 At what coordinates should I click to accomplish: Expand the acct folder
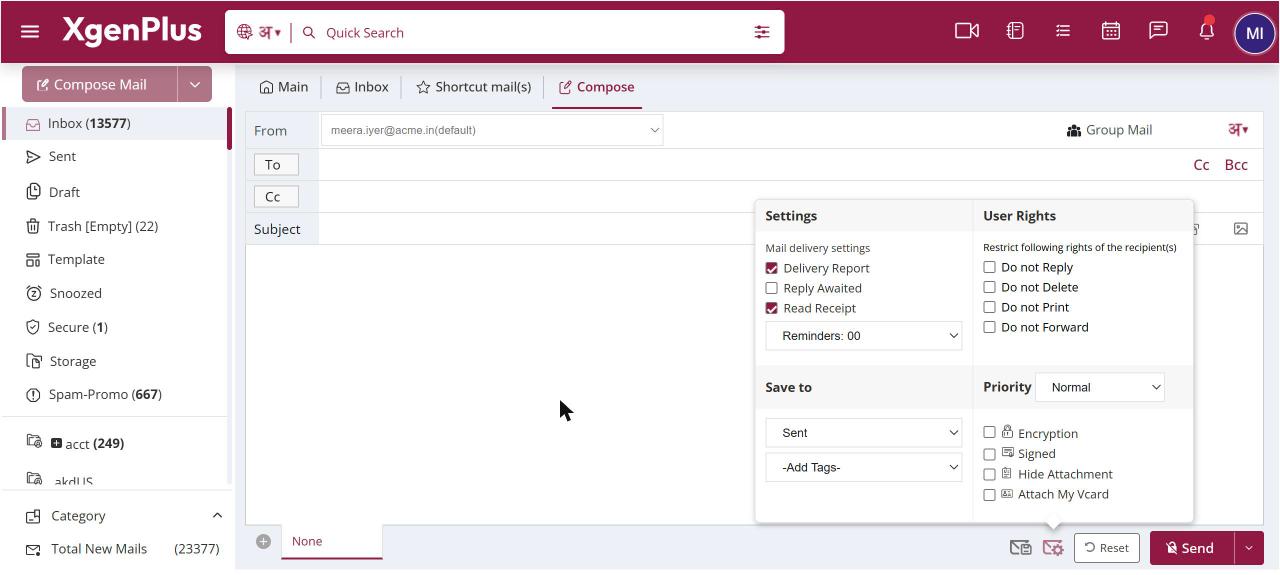(x=56, y=443)
